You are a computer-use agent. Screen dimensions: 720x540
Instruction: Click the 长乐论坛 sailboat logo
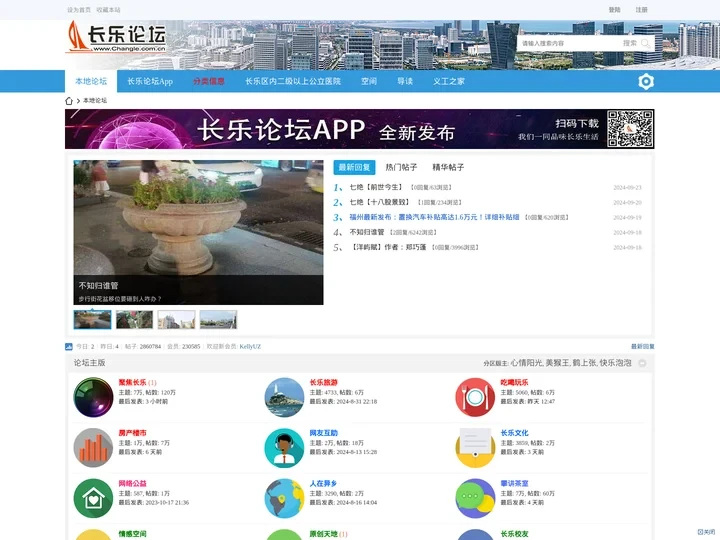pos(116,37)
